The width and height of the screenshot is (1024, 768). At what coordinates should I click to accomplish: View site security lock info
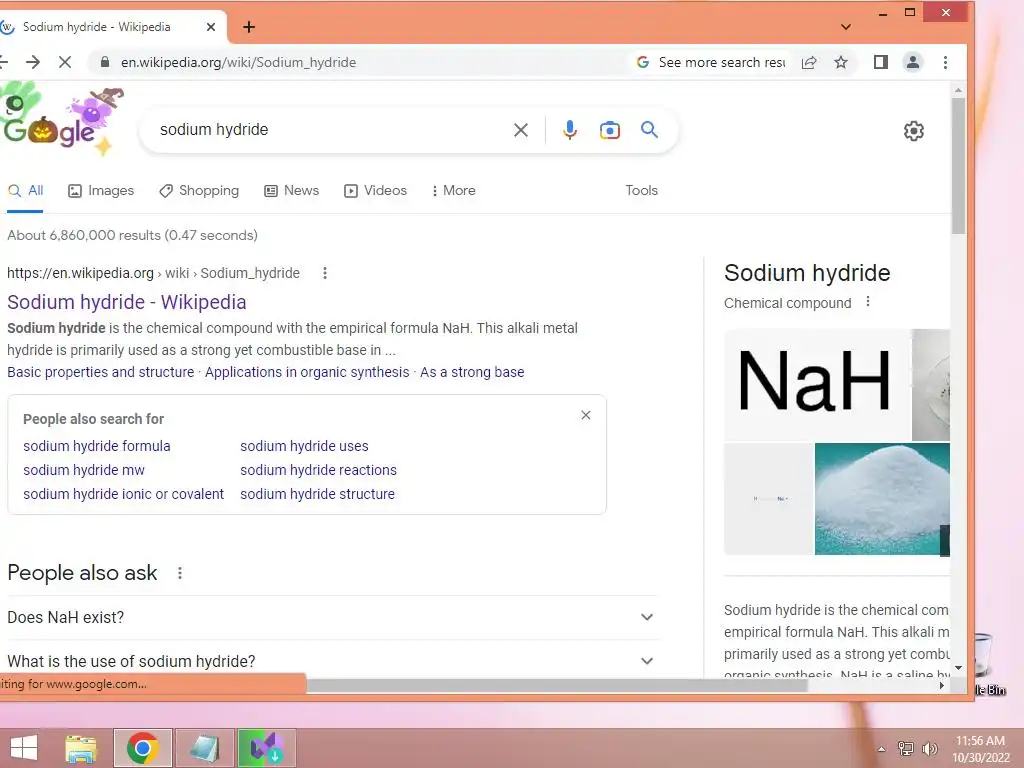click(x=104, y=62)
